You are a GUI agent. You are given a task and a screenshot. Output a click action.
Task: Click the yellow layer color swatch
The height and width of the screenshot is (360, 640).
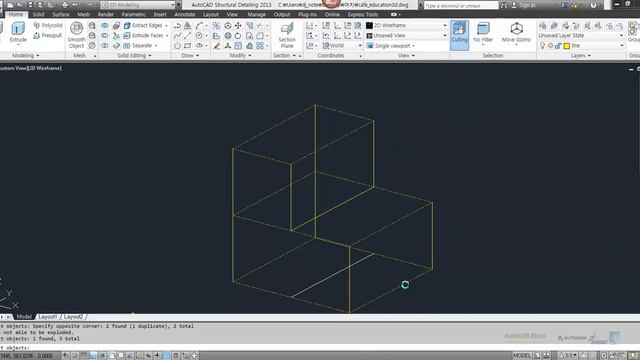(567, 46)
